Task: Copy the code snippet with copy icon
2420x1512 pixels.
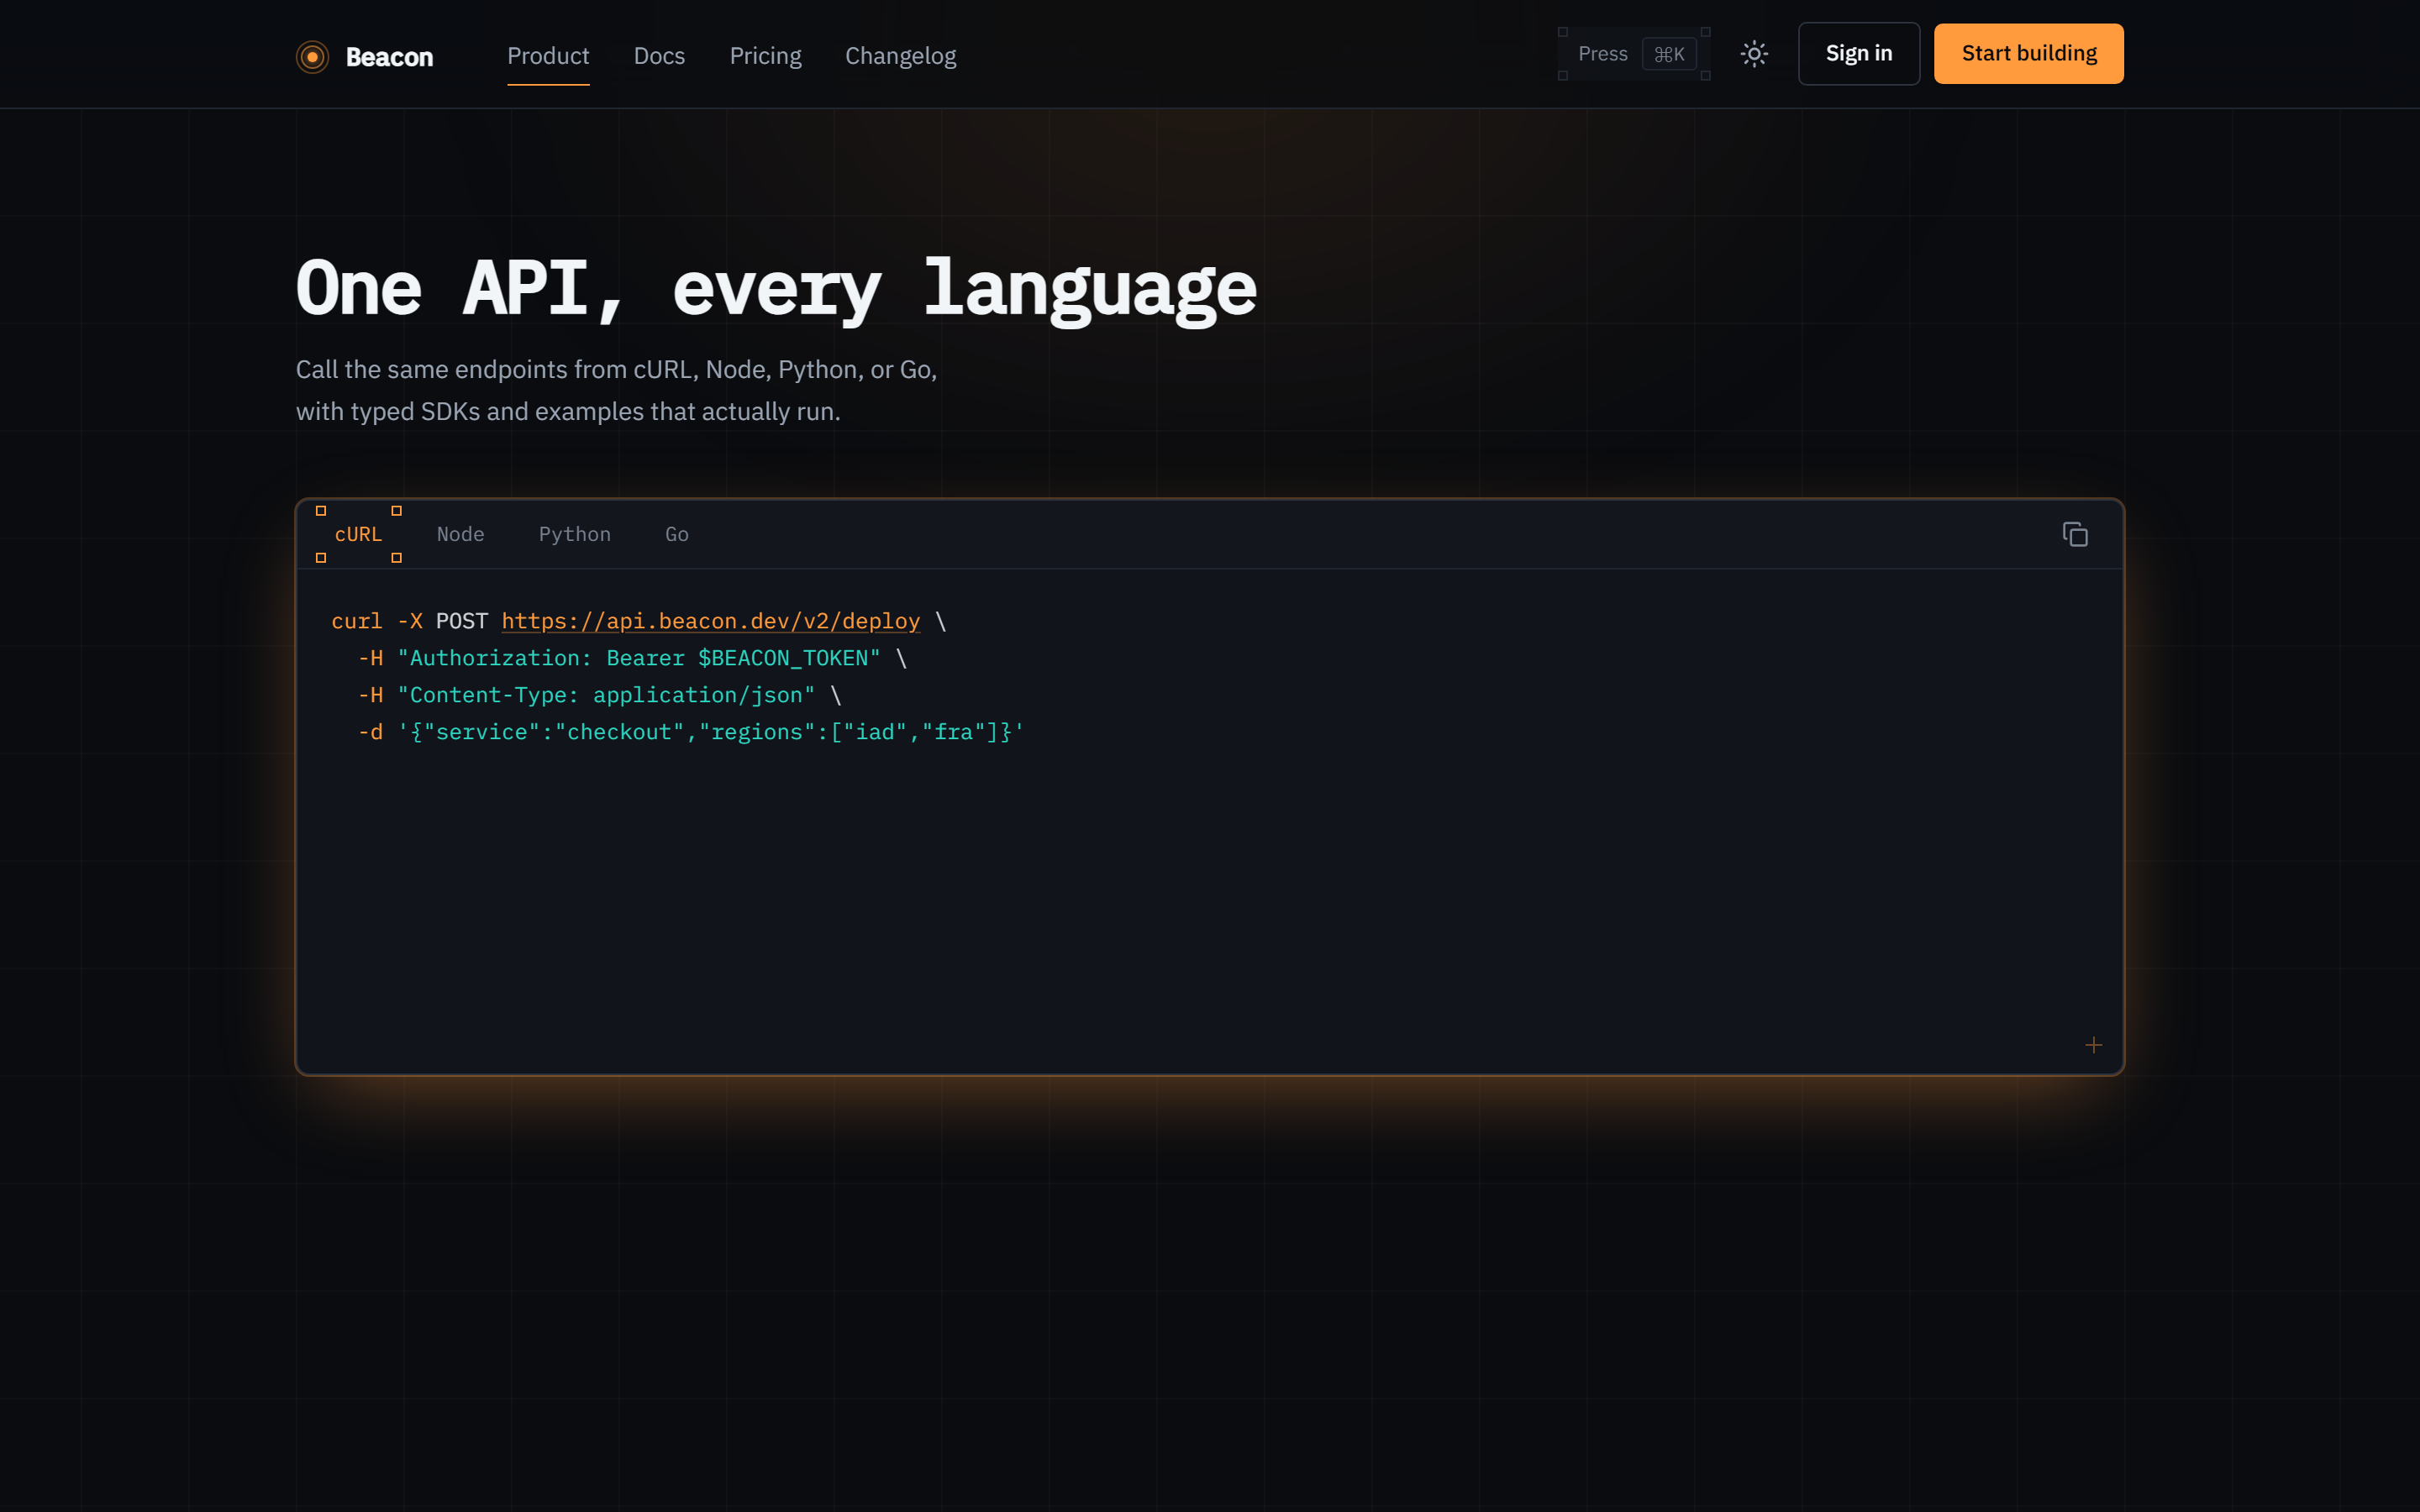Action: tap(2075, 534)
